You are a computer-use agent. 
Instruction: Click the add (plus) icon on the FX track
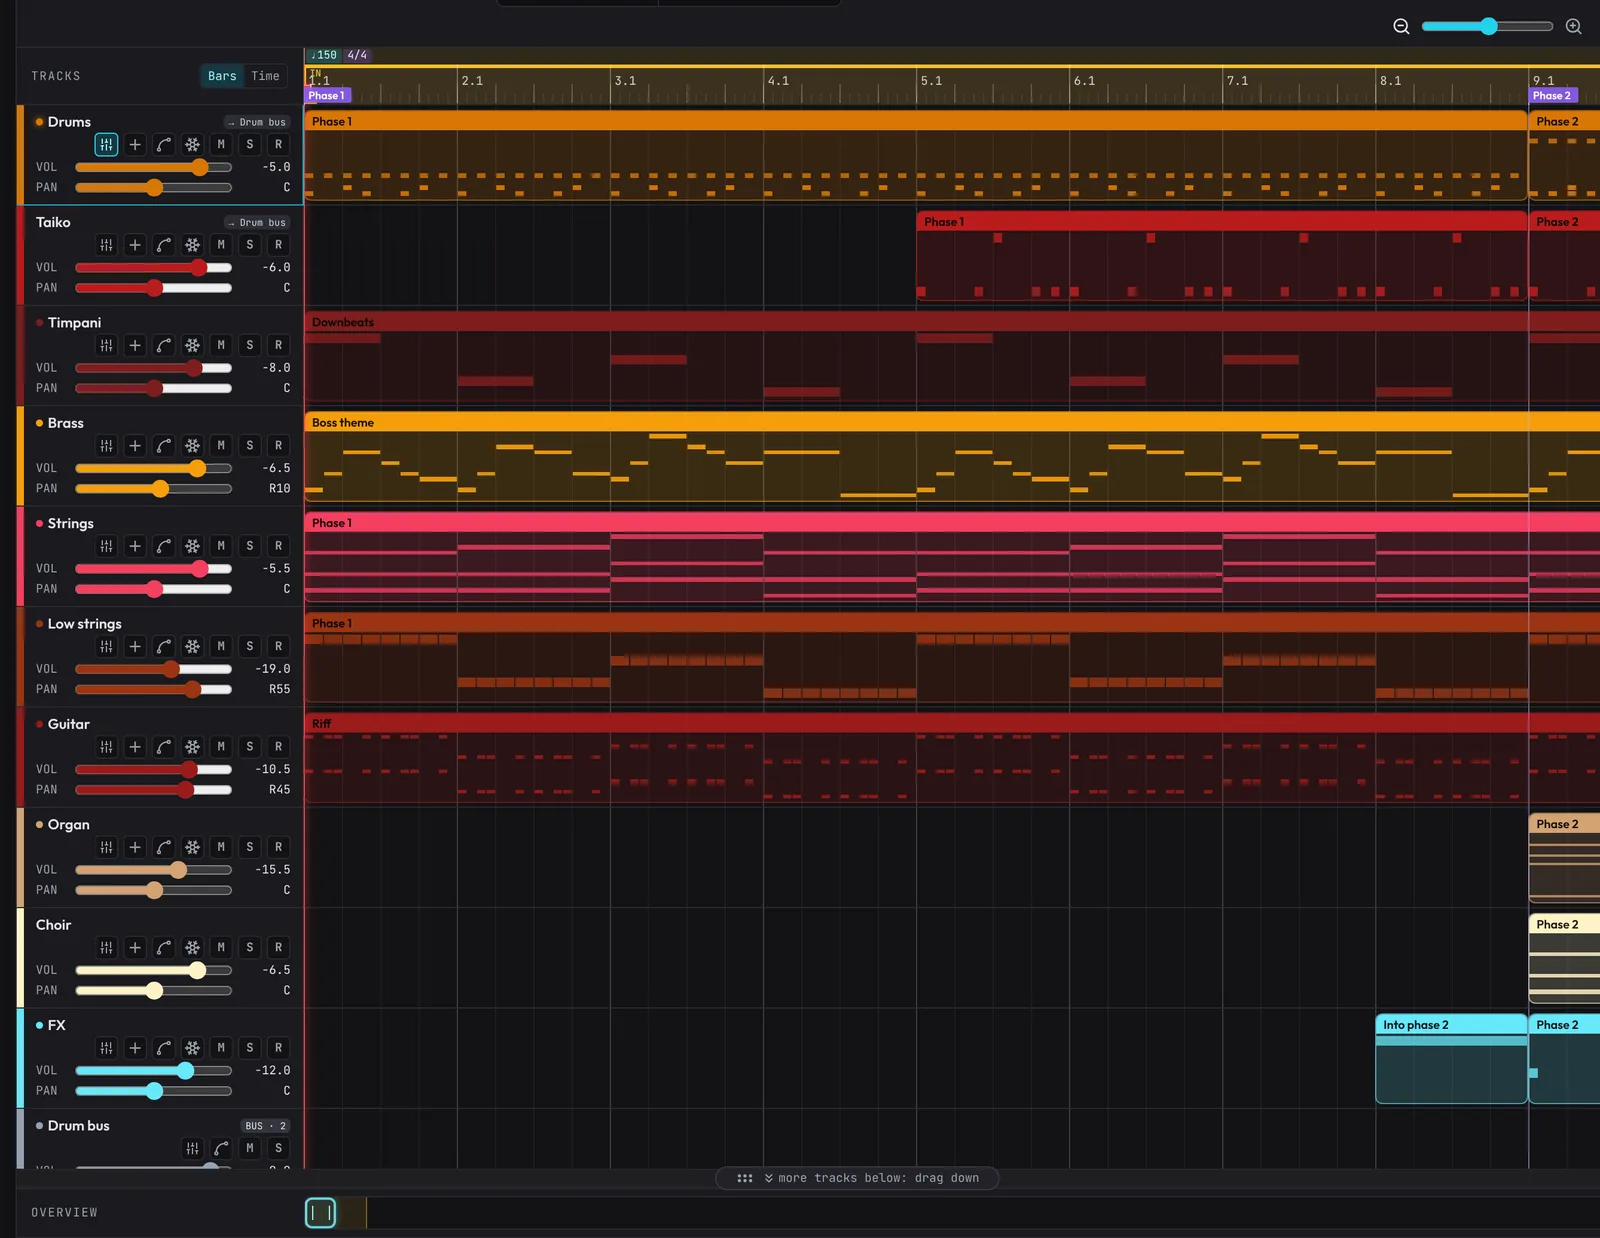pyautogui.click(x=135, y=1048)
